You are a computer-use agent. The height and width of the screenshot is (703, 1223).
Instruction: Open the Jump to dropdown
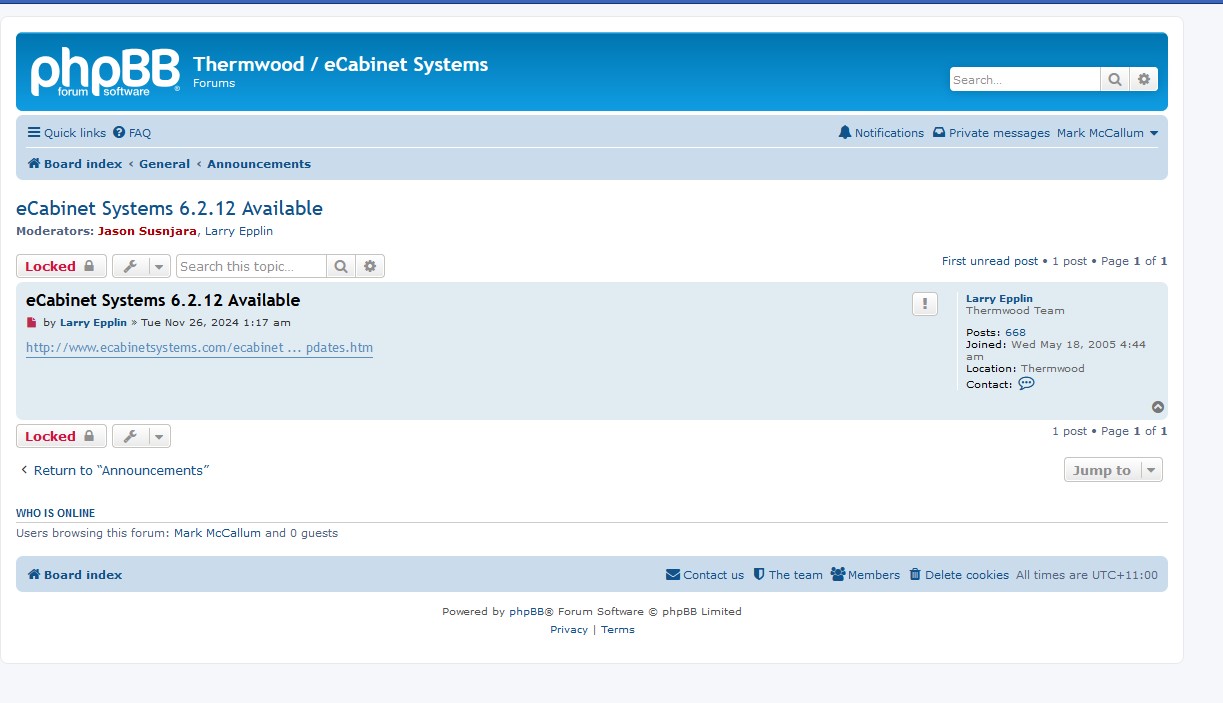point(1112,470)
